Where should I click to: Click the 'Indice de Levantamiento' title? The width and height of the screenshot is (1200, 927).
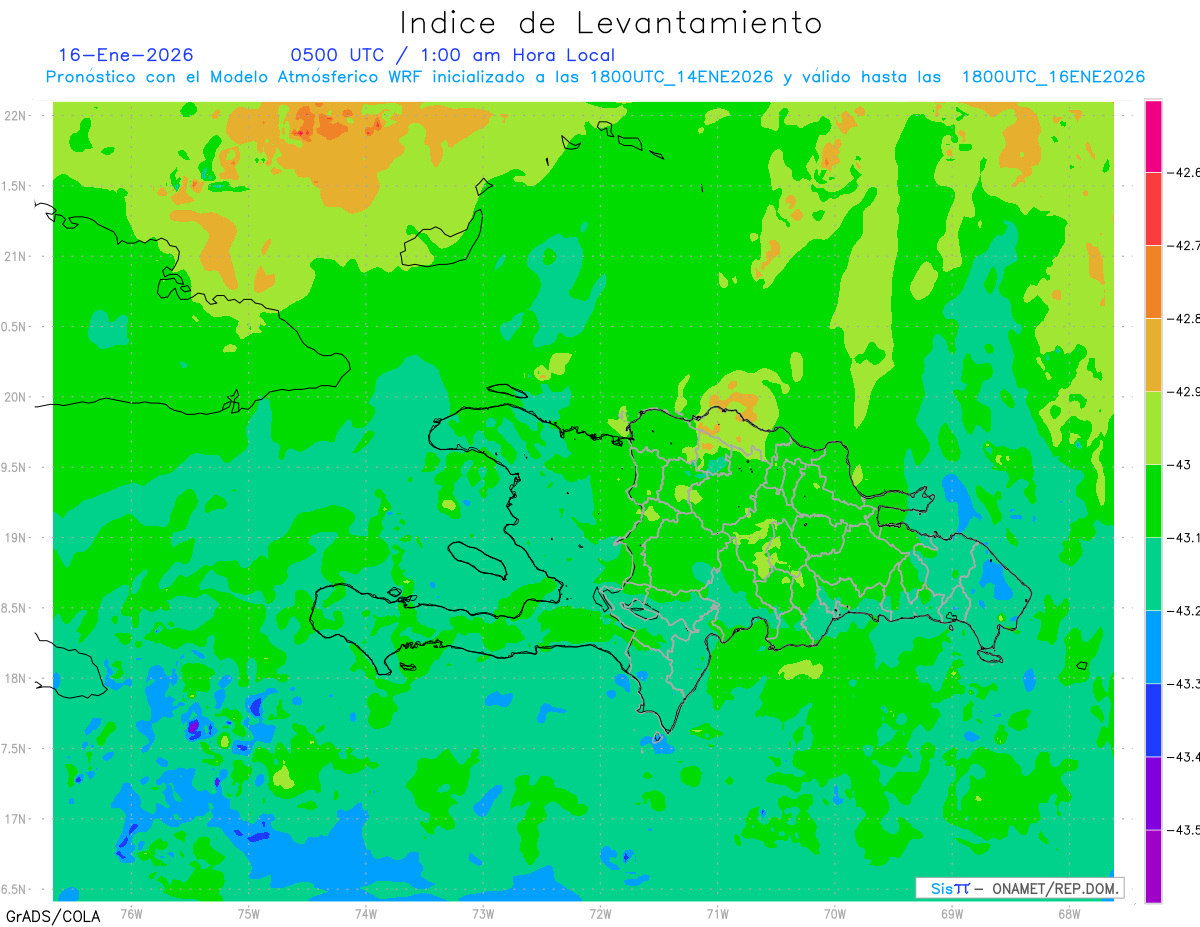pos(610,23)
